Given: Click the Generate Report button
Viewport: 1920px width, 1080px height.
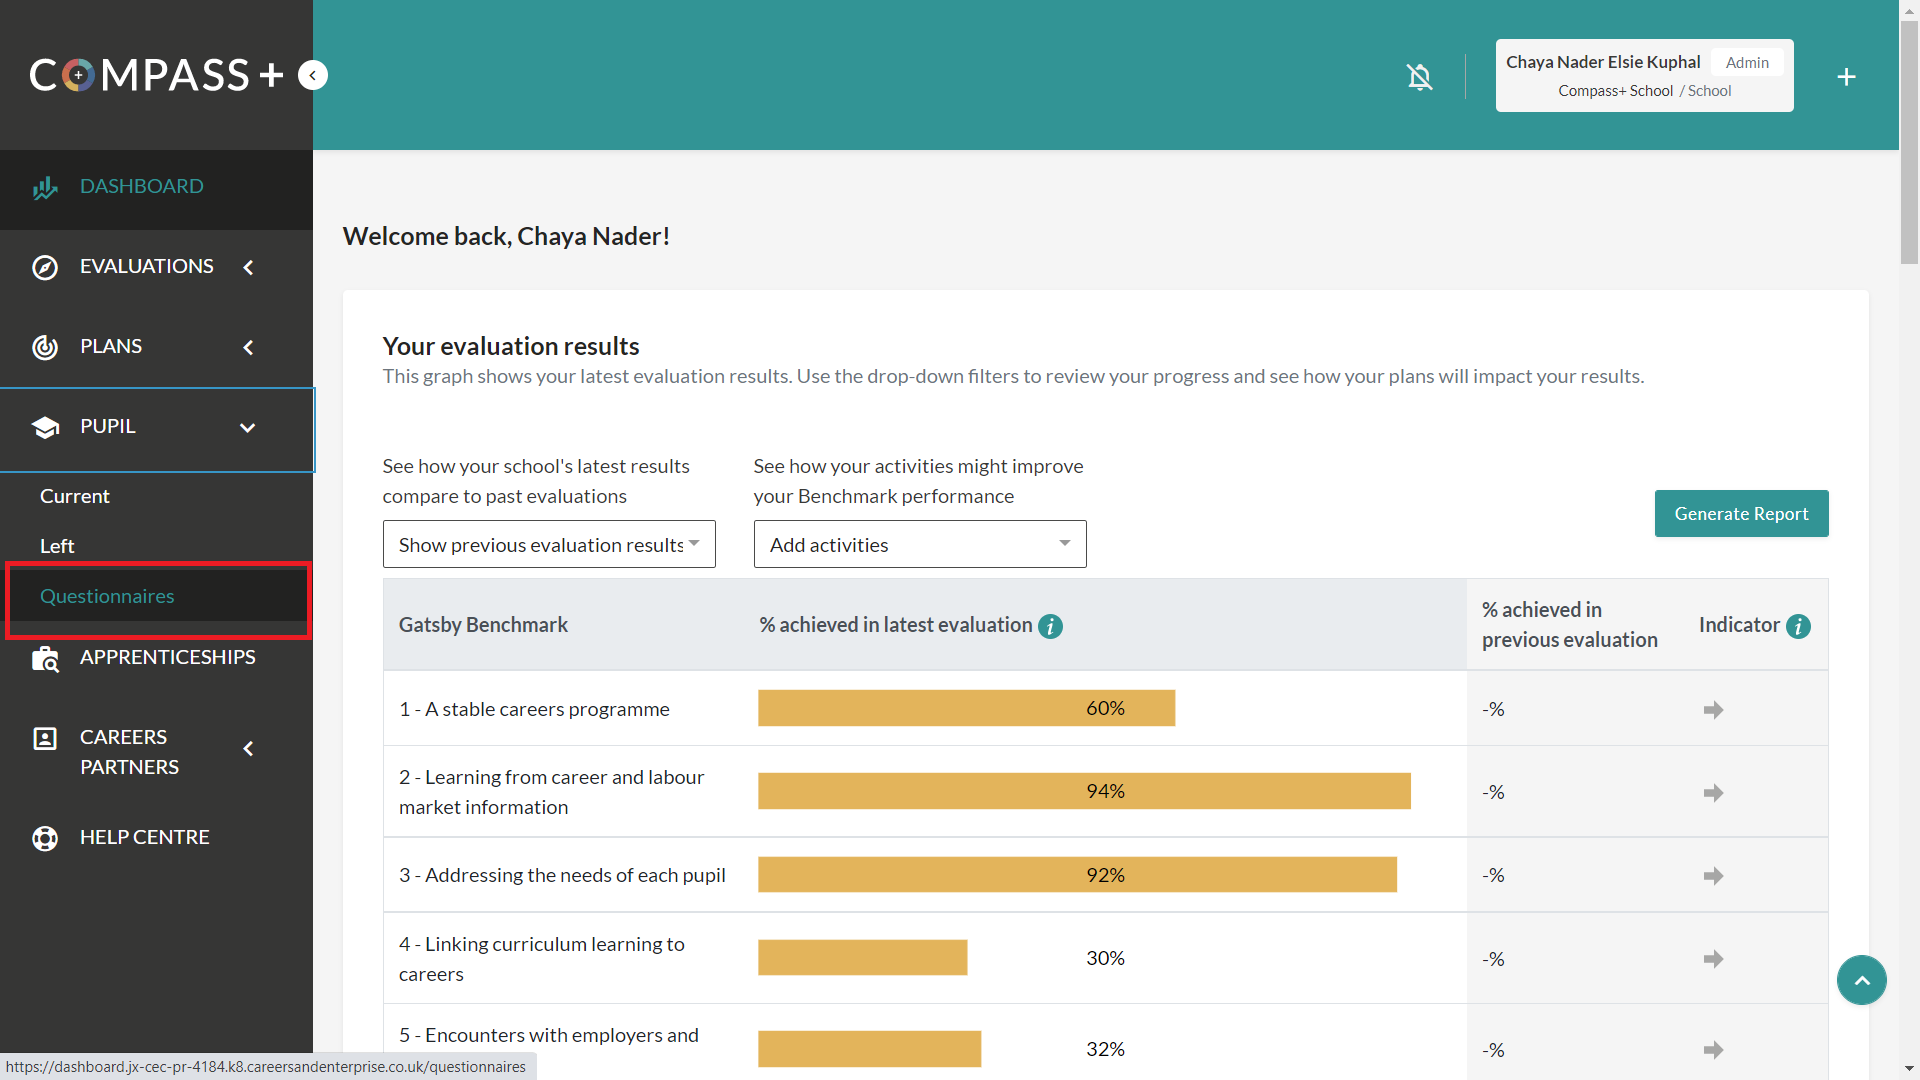Looking at the screenshot, I should [x=1741, y=513].
